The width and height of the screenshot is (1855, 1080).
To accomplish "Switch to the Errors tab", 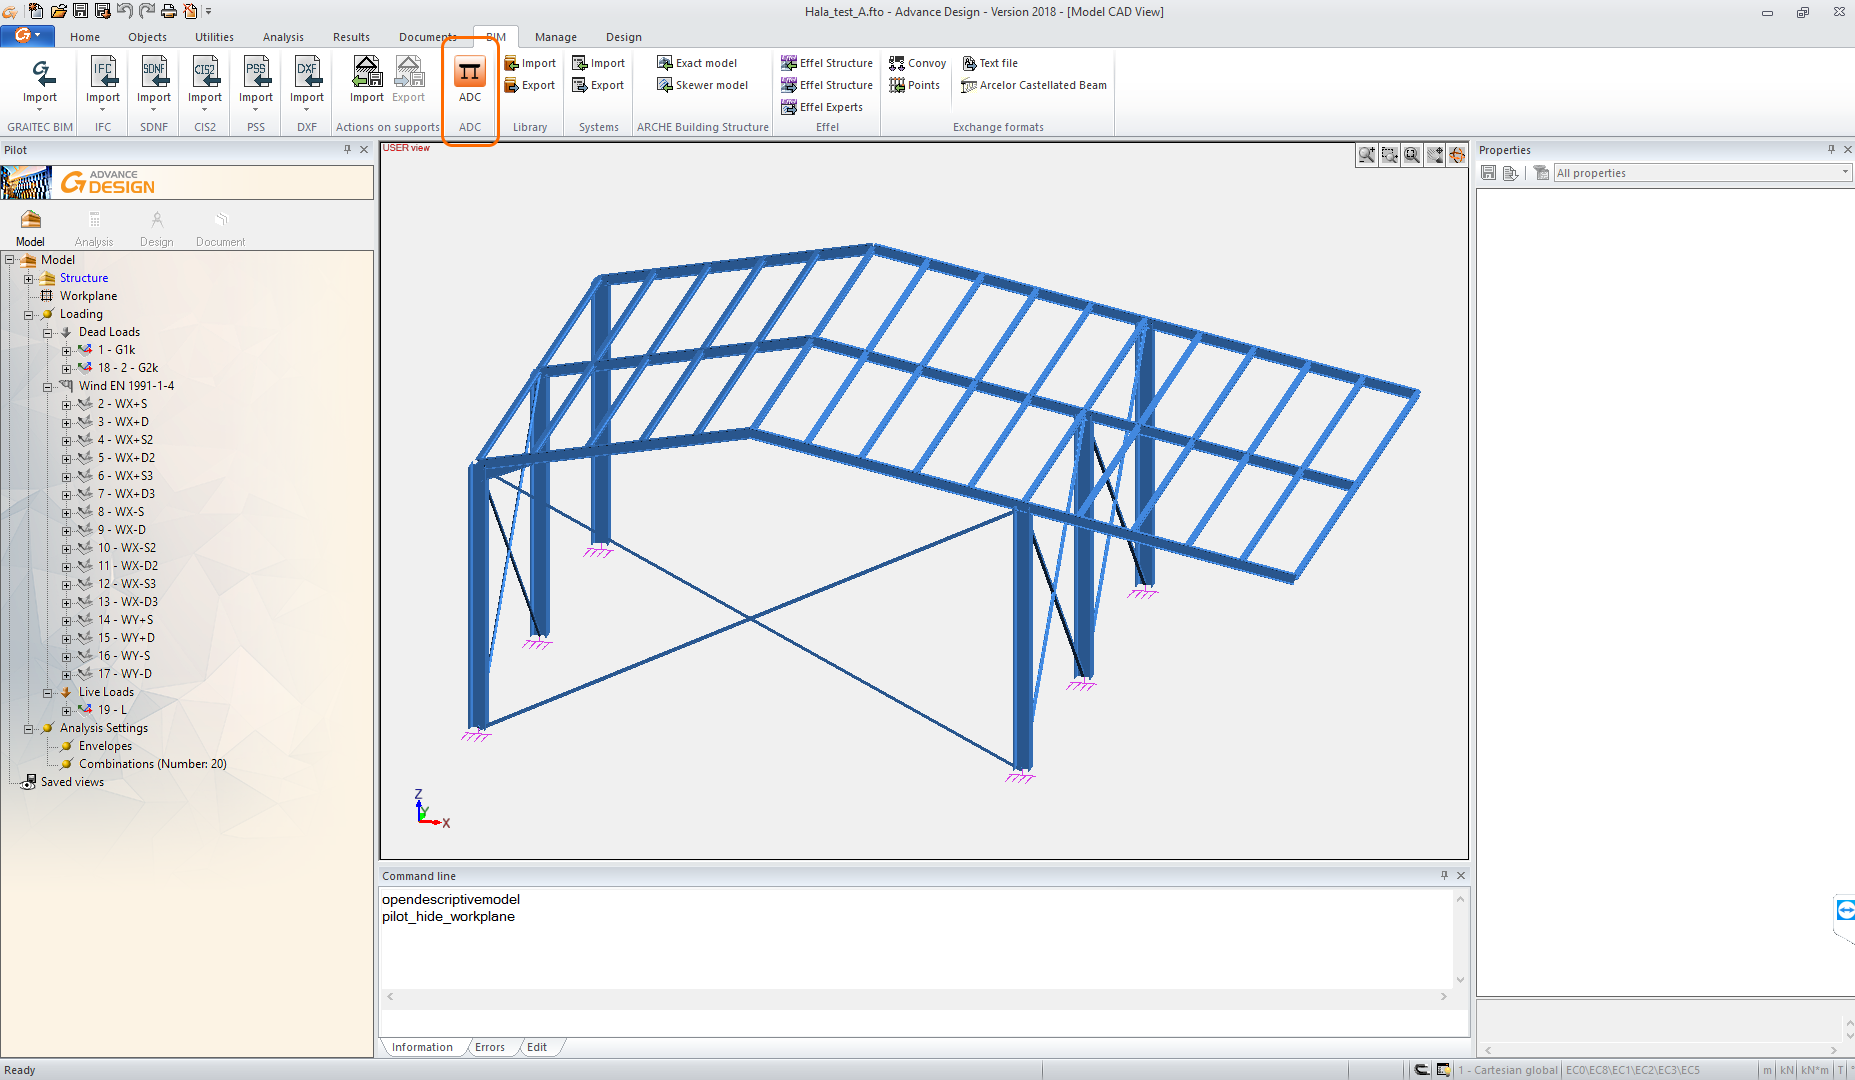I will (489, 1047).
